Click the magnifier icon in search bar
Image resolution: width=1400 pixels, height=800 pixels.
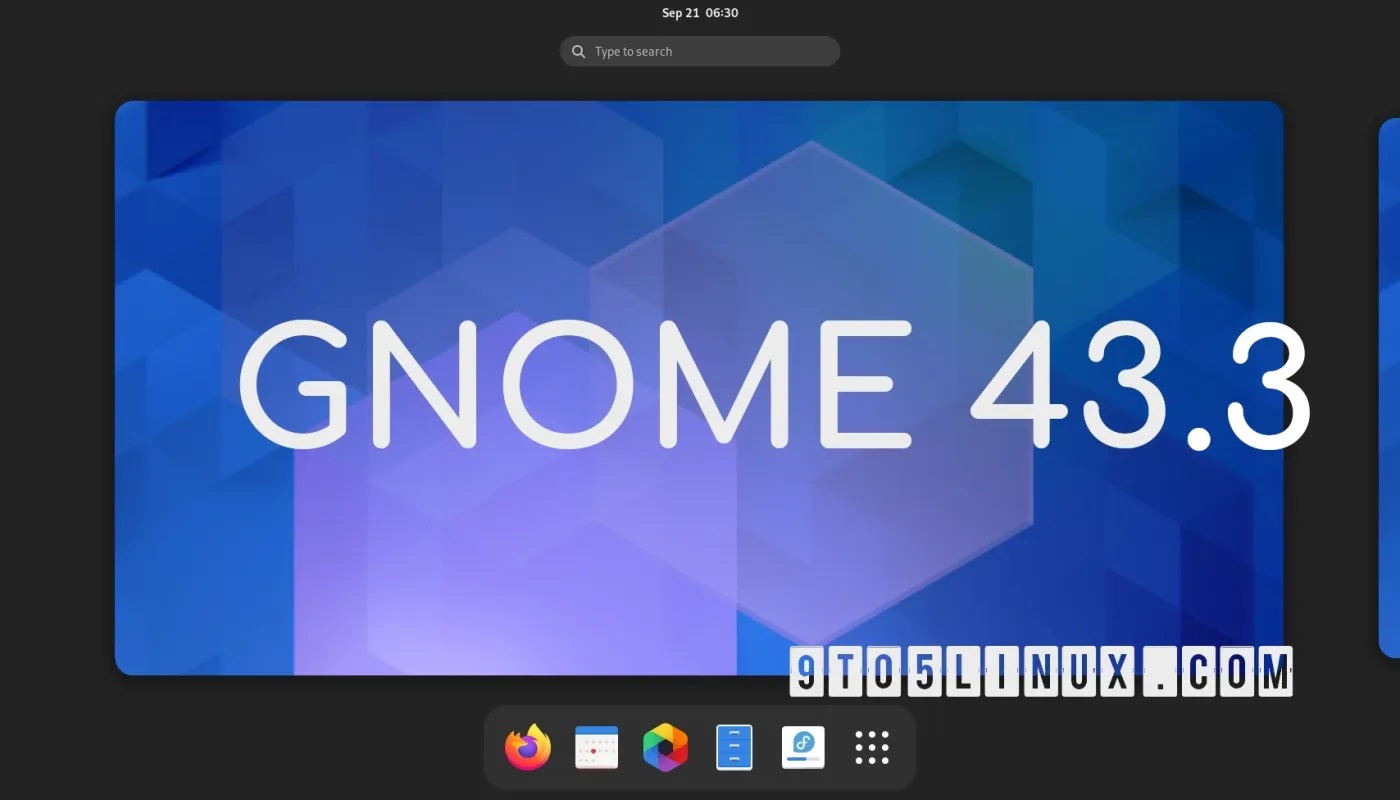click(578, 51)
